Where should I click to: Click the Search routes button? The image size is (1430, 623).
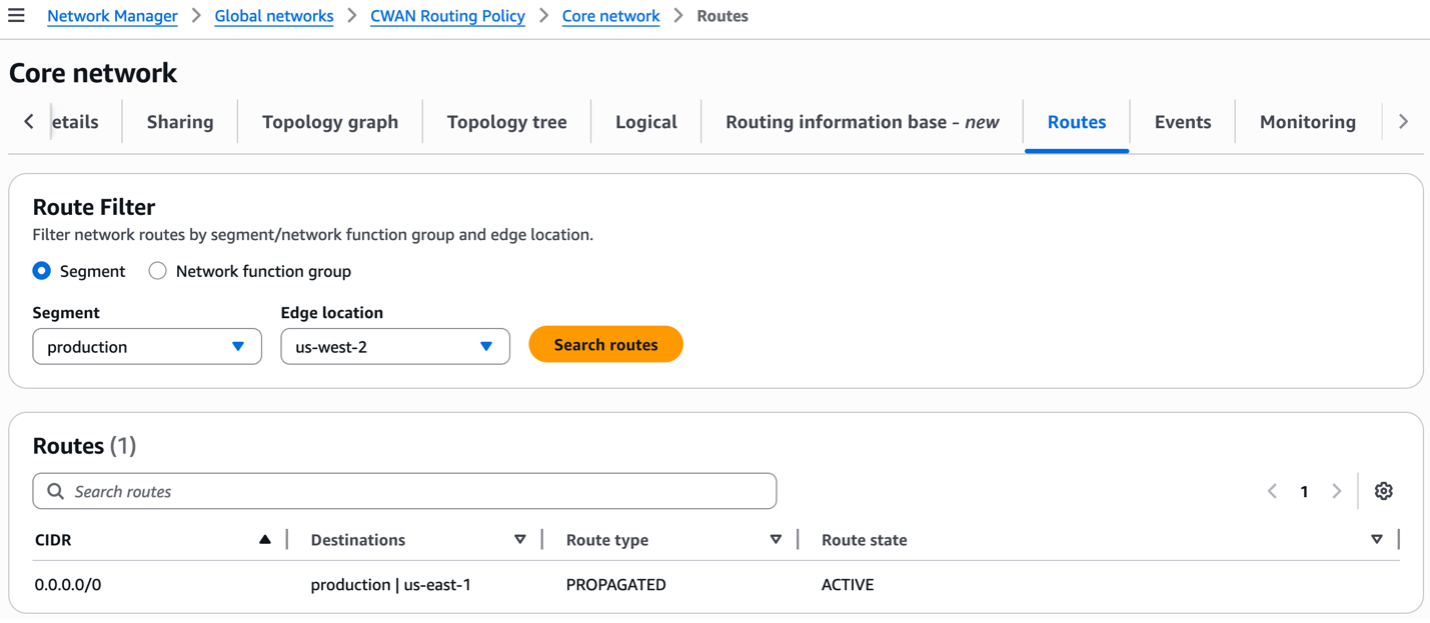605,344
